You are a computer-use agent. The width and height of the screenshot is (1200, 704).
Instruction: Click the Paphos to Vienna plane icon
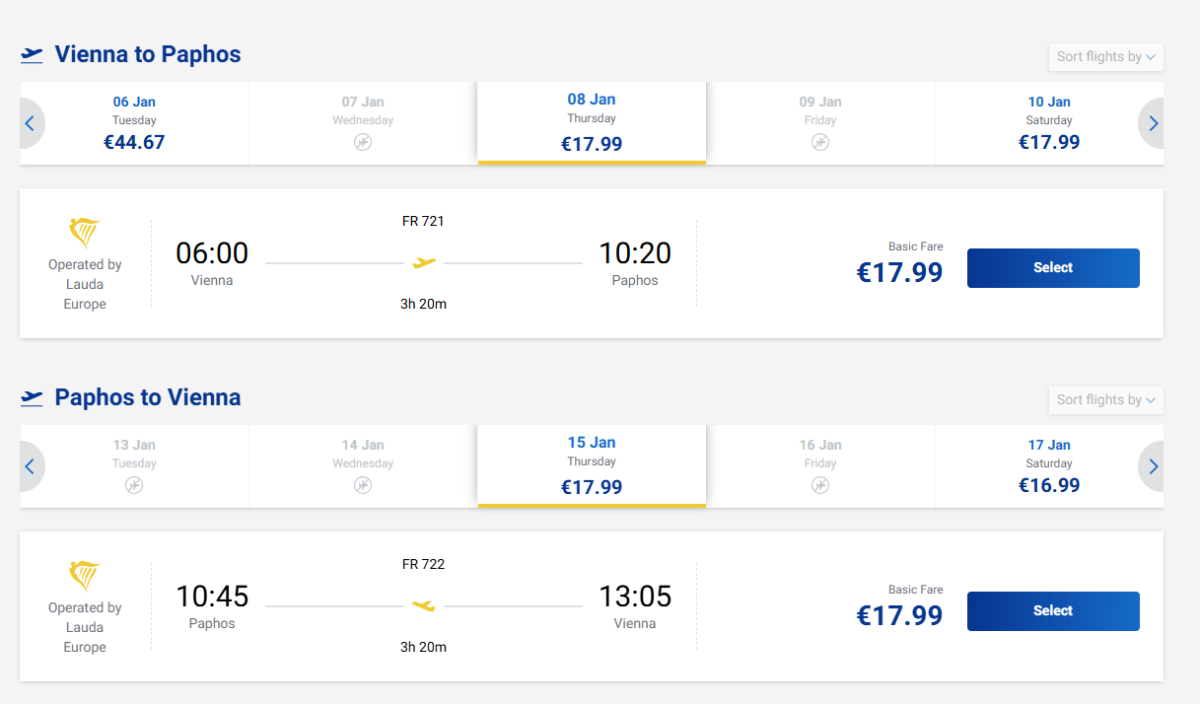[32, 398]
